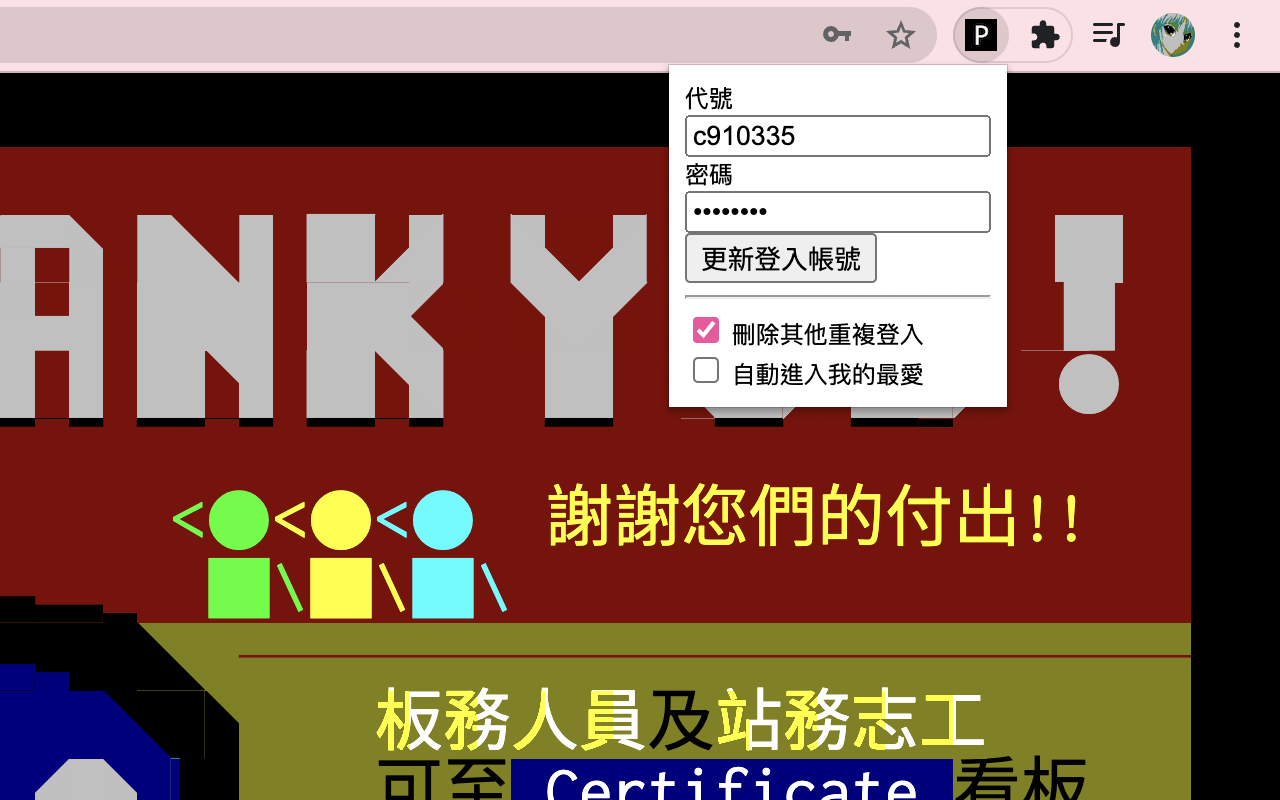The width and height of the screenshot is (1280, 800).
Task: Open Chrome's password manager key icon
Action: point(837,34)
